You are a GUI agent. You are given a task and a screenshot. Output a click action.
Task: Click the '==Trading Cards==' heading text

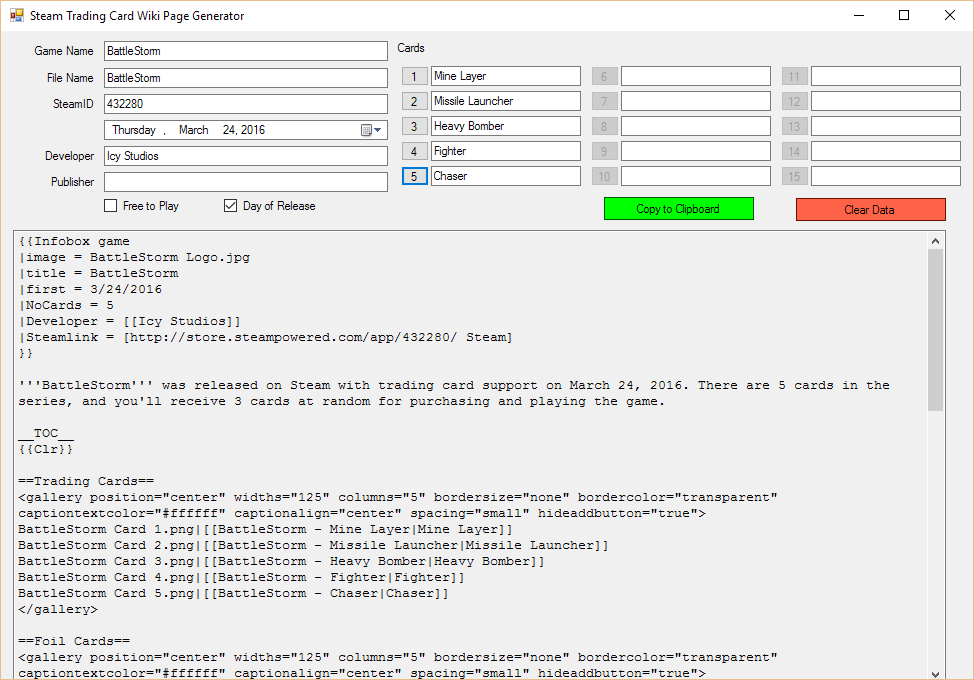86,481
